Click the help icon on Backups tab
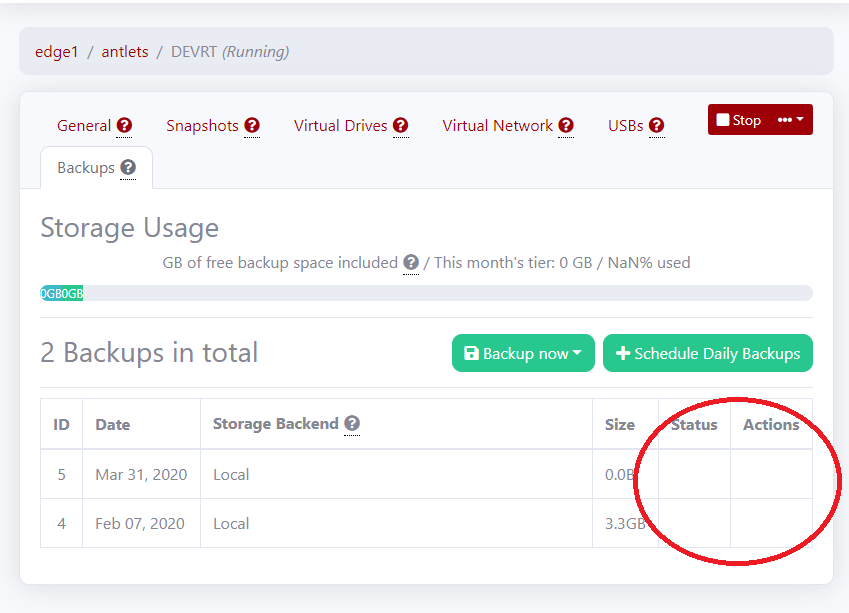The width and height of the screenshot is (849, 613). click(x=128, y=168)
